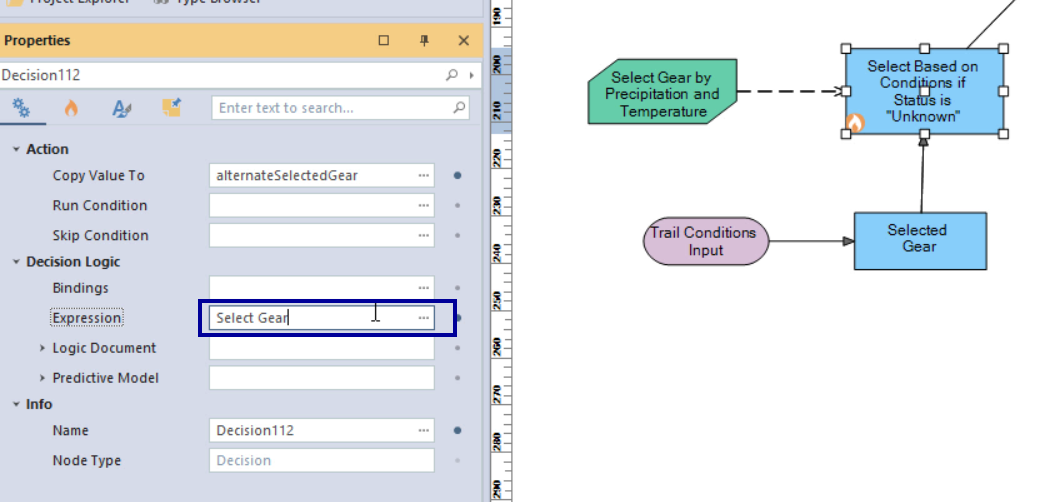Close the Properties panel
This screenshot has width=1045, height=502.
464,41
